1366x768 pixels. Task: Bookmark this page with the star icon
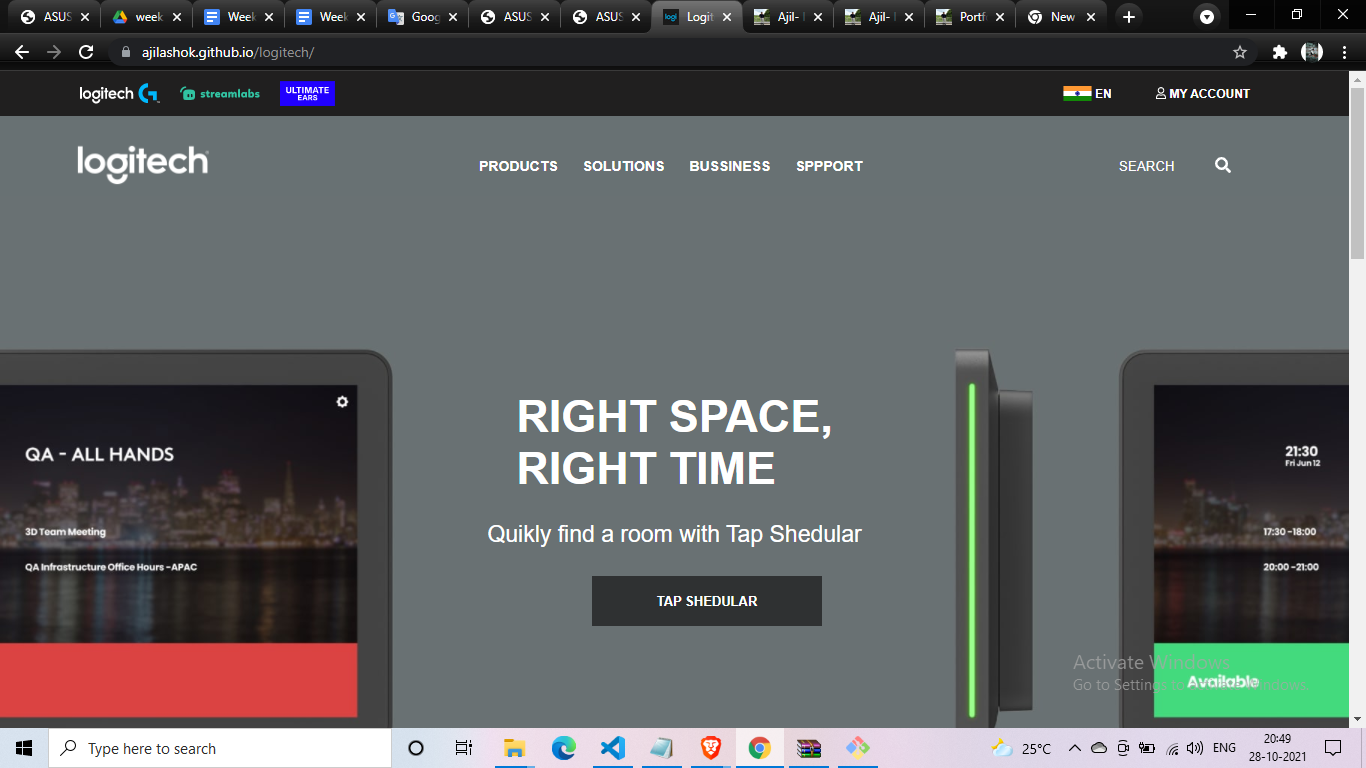pyautogui.click(x=1240, y=52)
